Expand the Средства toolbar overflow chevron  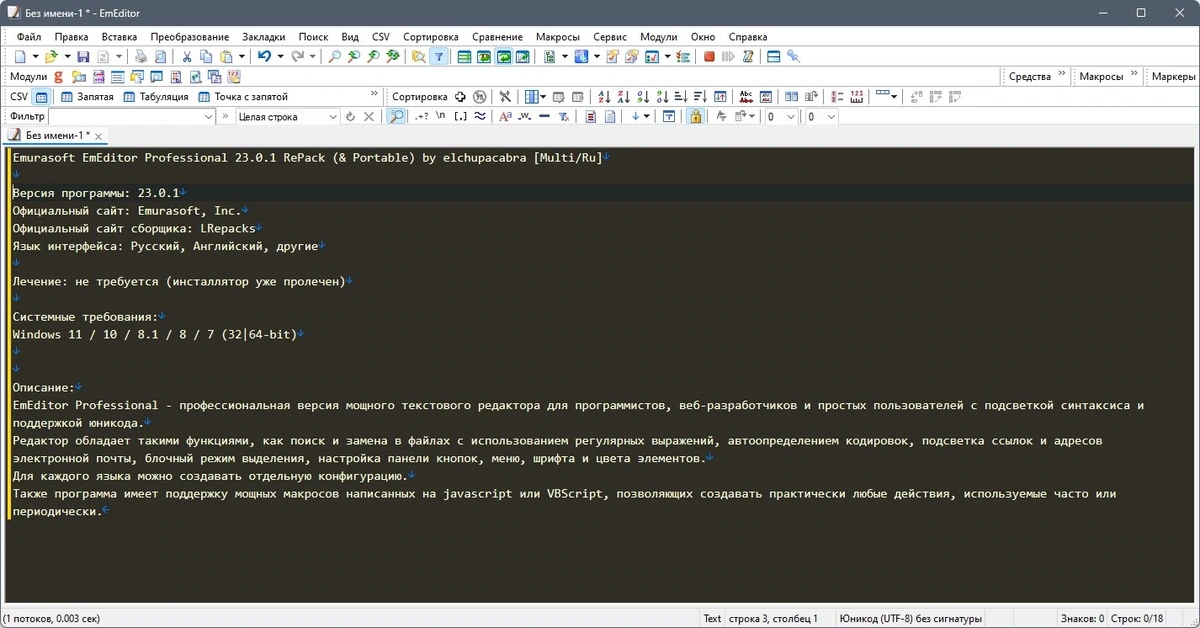tap(1061, 74)
